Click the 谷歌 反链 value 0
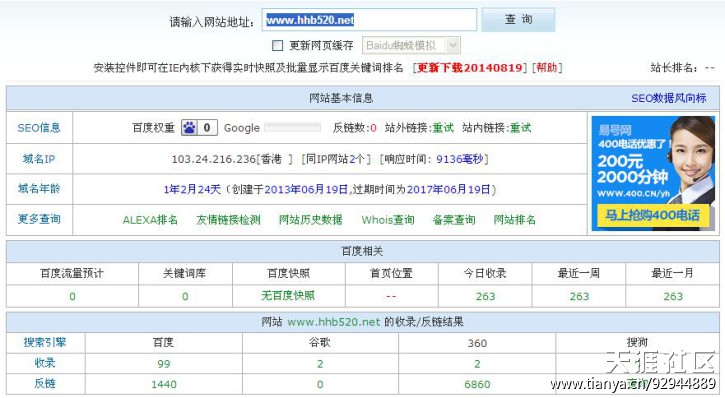725x398 pixels. 320,384
